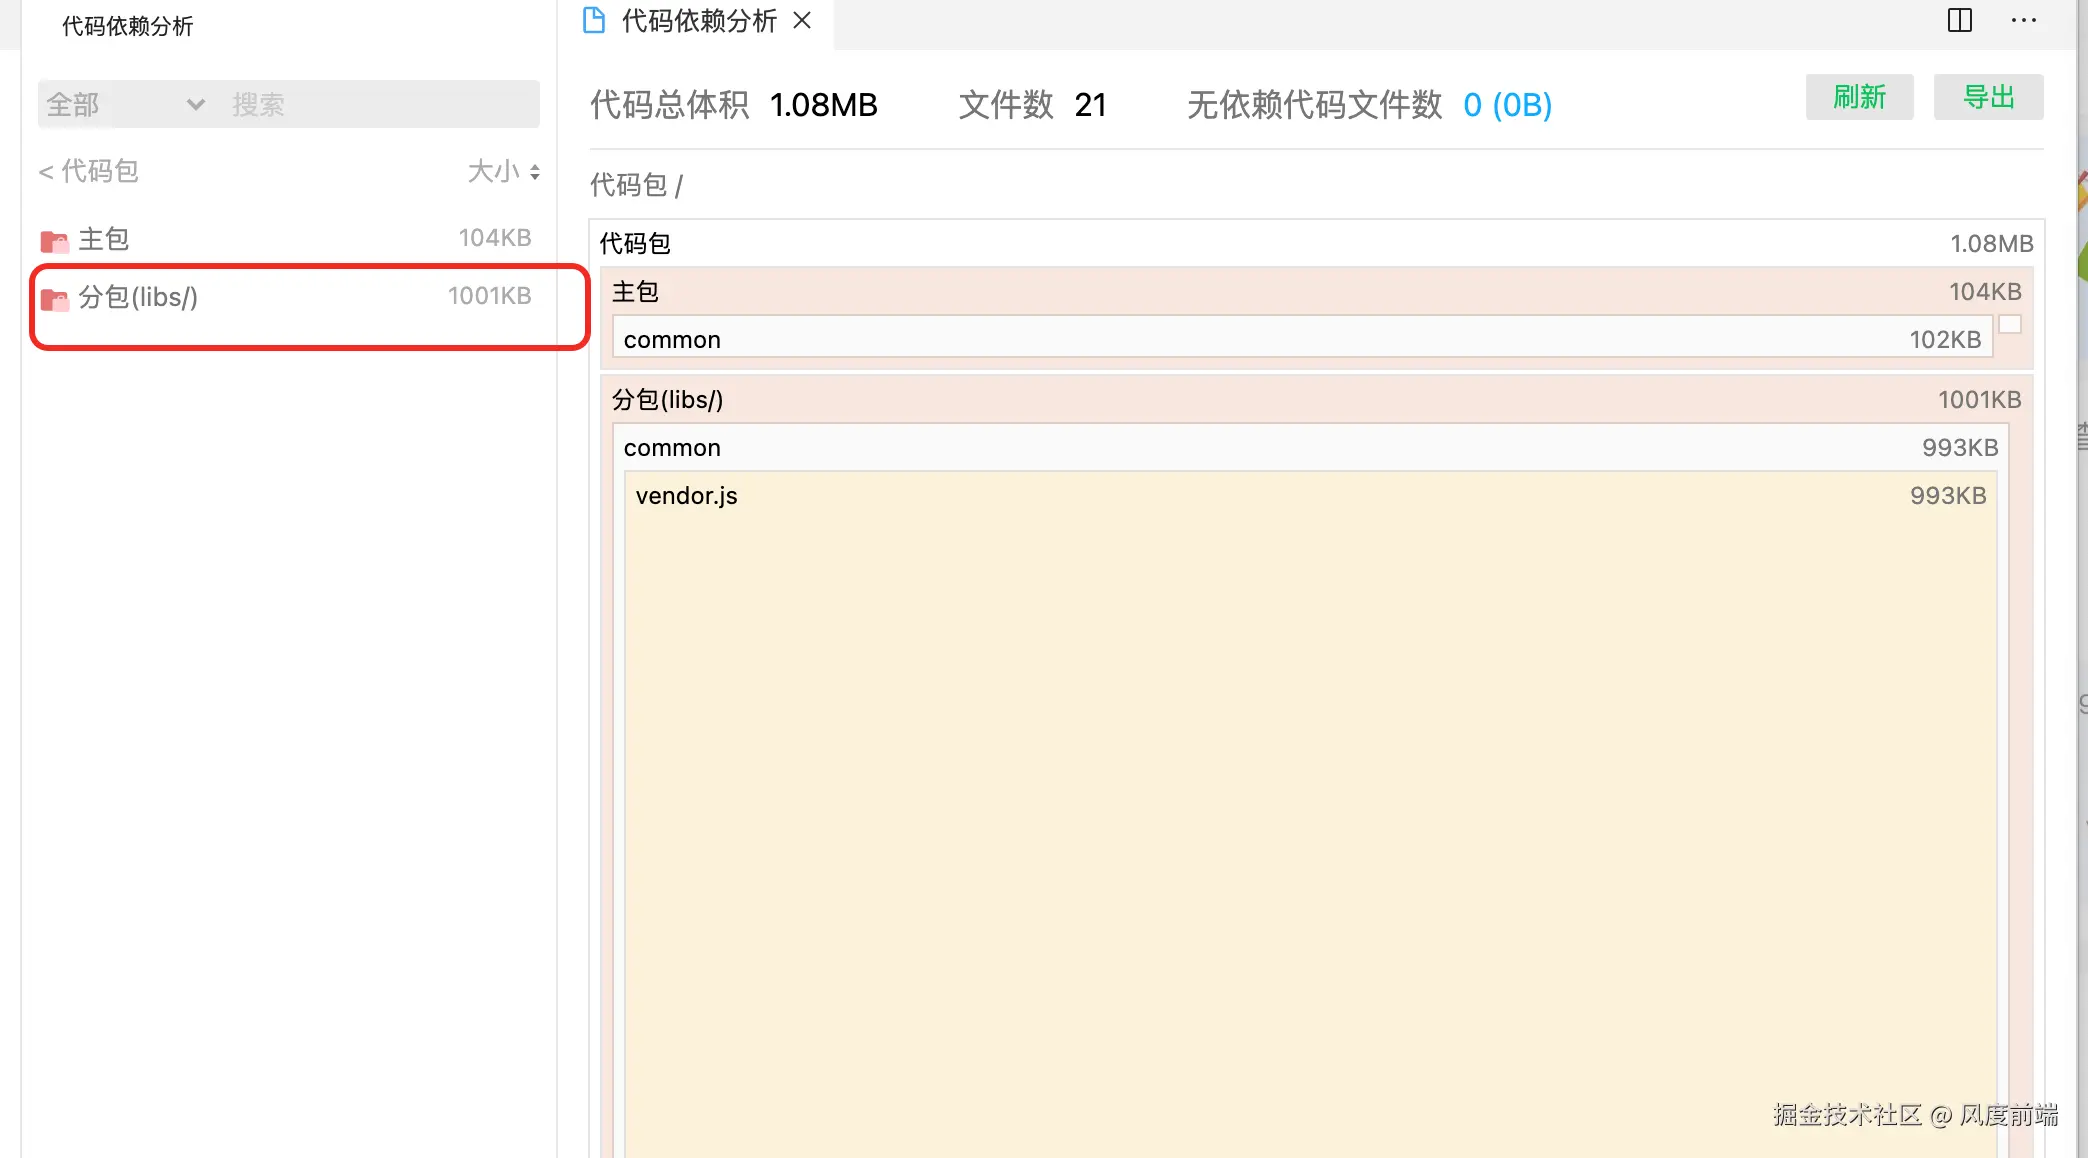This screenshot has width=2088, height=1158.
Task: Click the 导出 button
Action: 1988,97
